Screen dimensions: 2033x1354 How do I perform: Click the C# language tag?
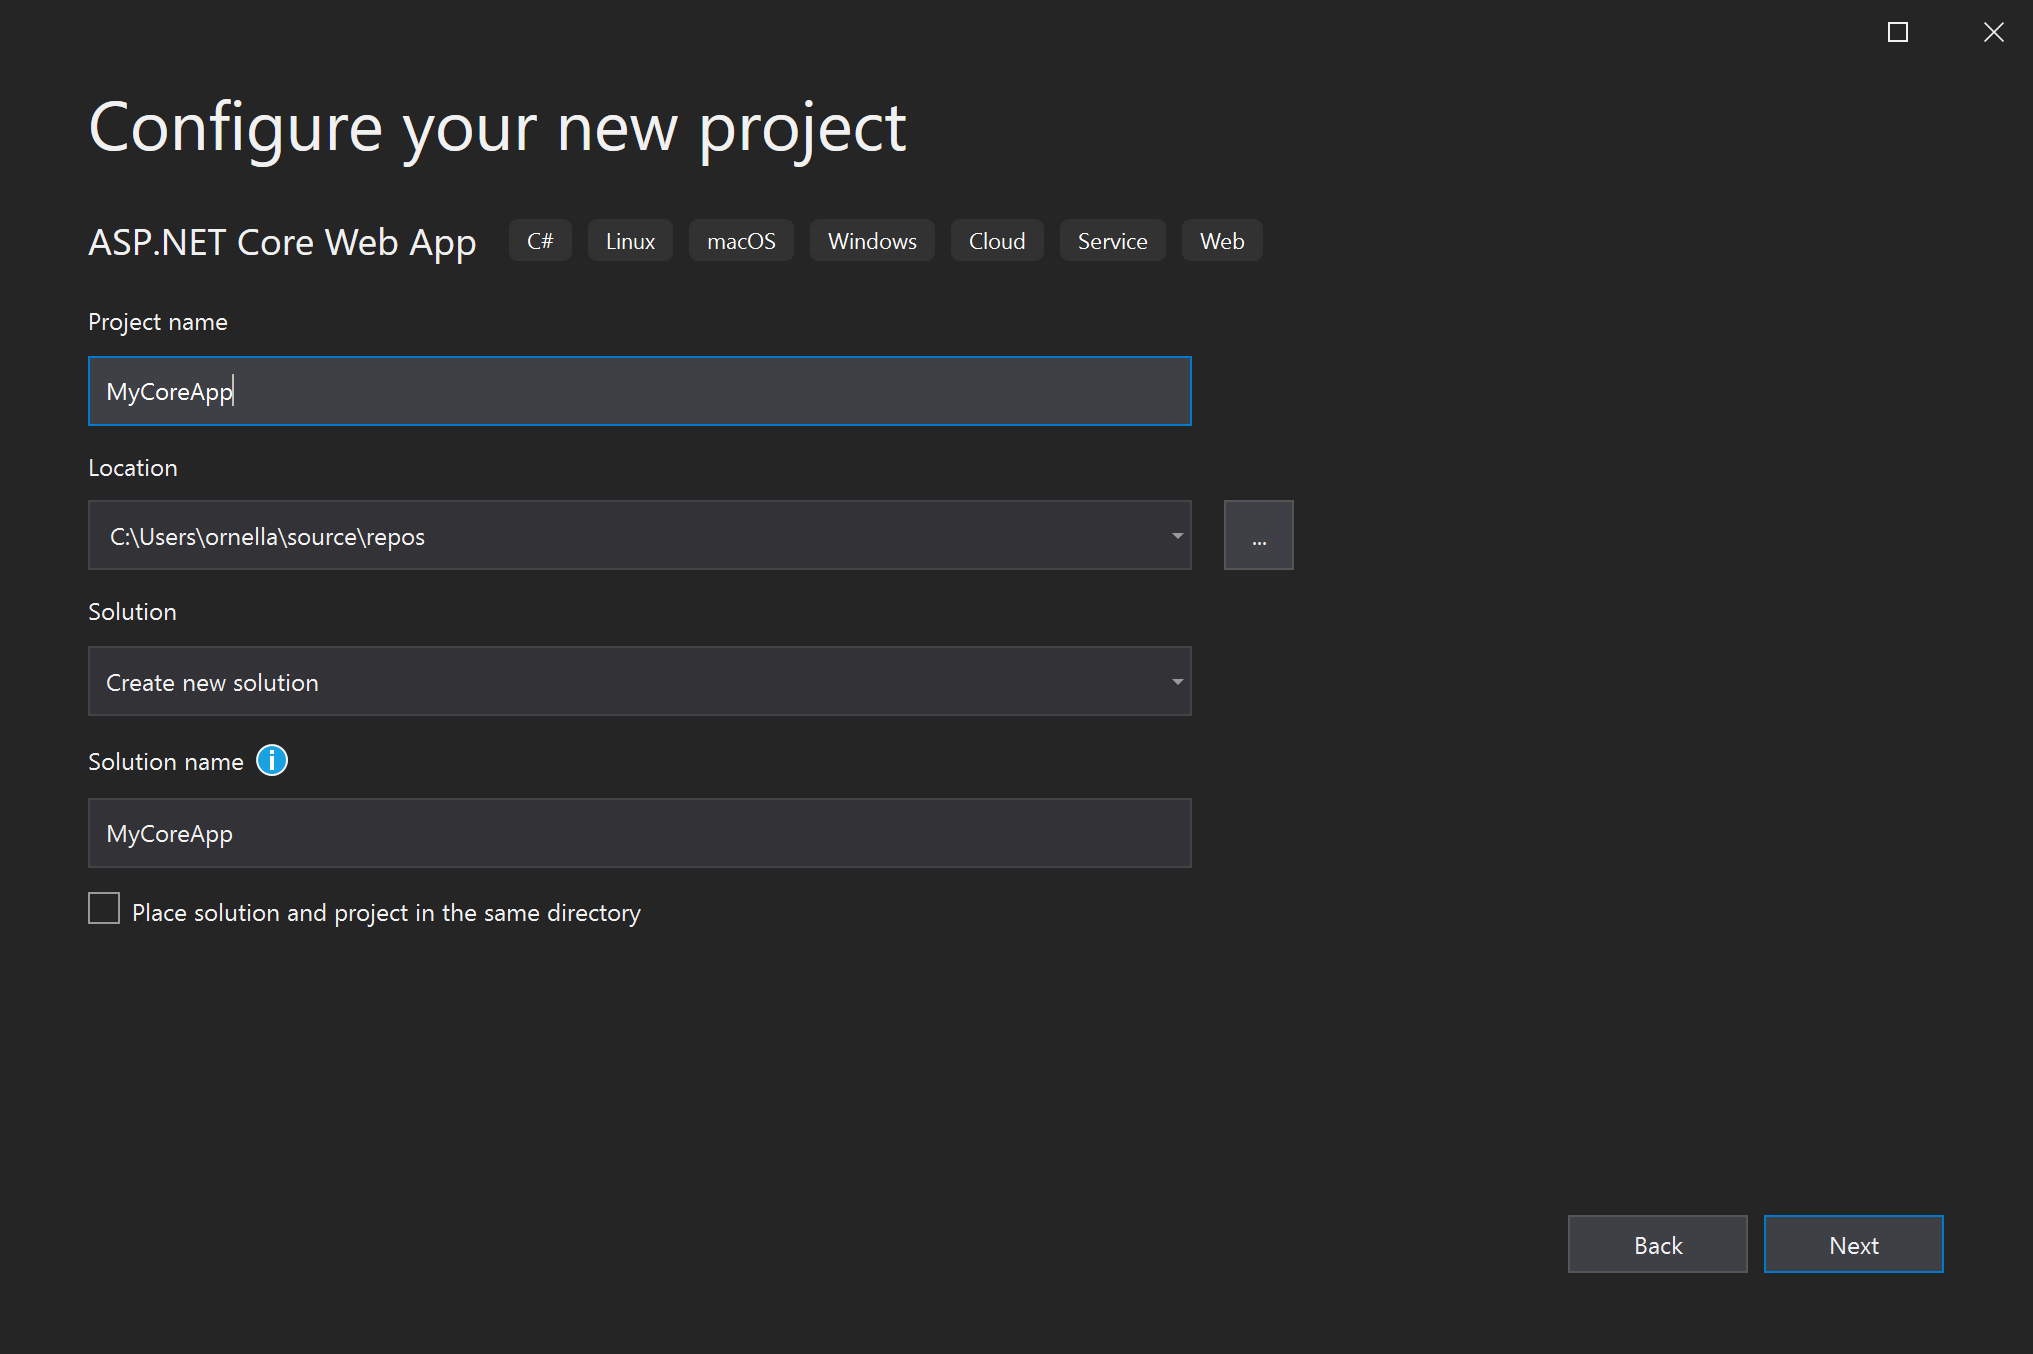pos(540,240)
